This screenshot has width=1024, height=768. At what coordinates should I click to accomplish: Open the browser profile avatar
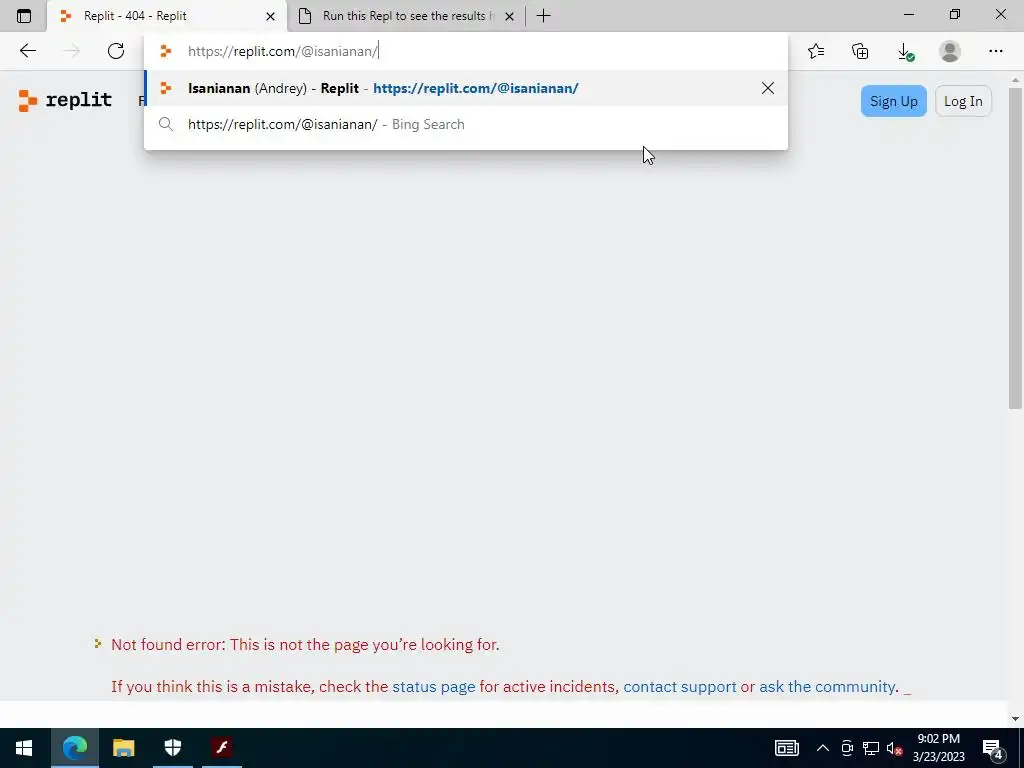950,51
